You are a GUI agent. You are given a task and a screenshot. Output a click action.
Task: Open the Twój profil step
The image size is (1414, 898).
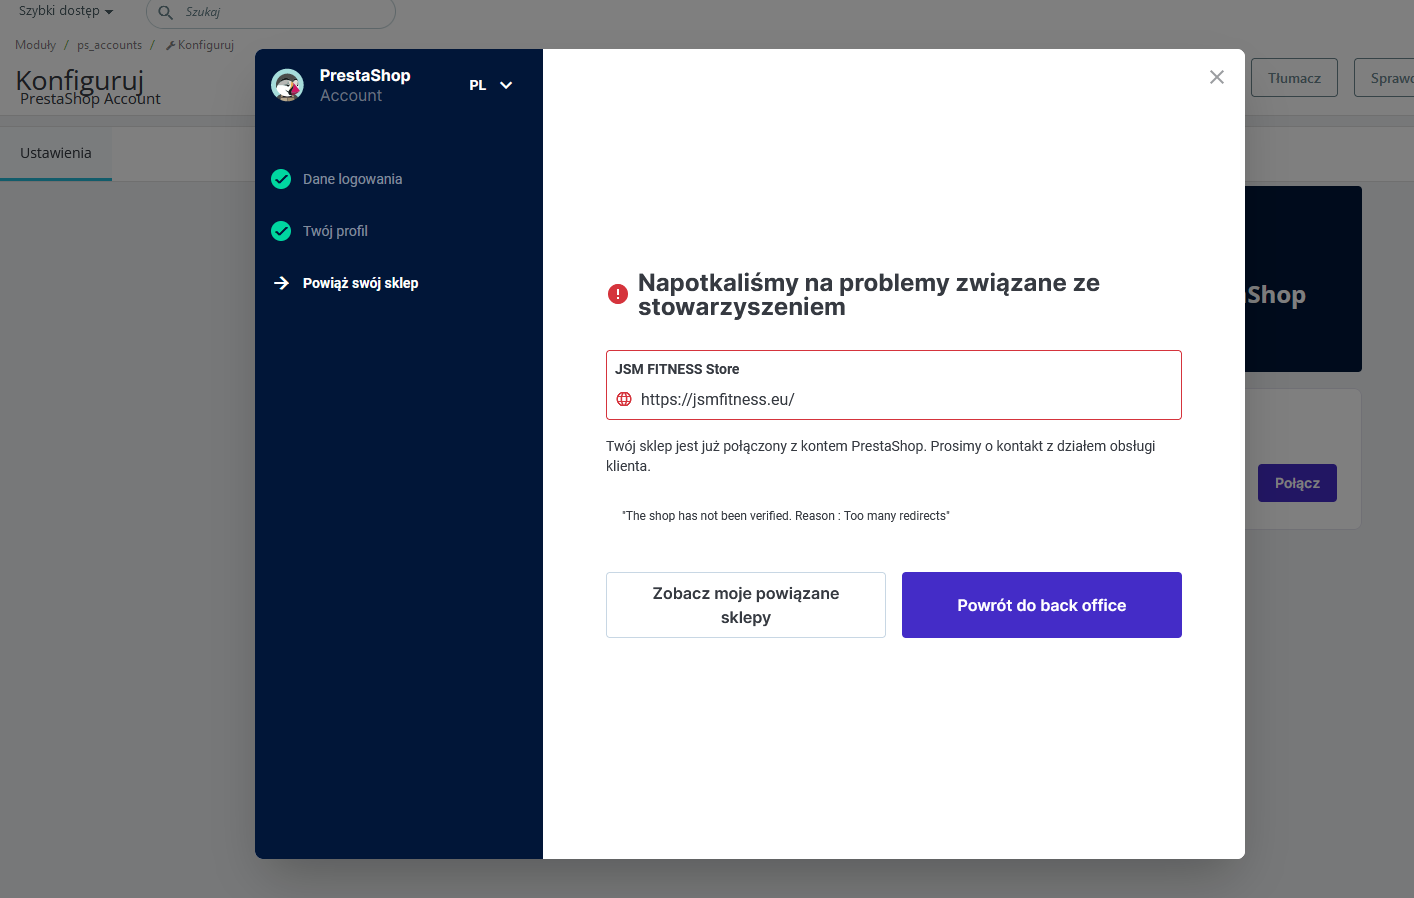click(x=335, y=231)
